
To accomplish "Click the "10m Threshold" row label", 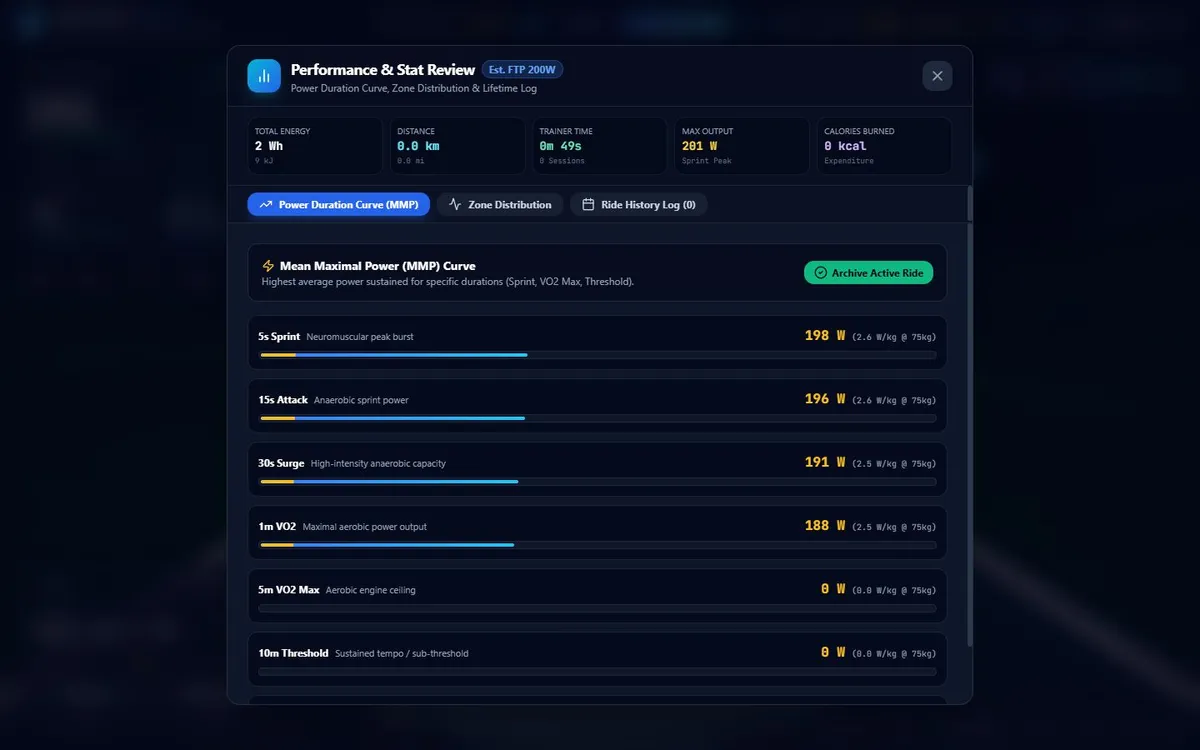I will pos(293,653).
